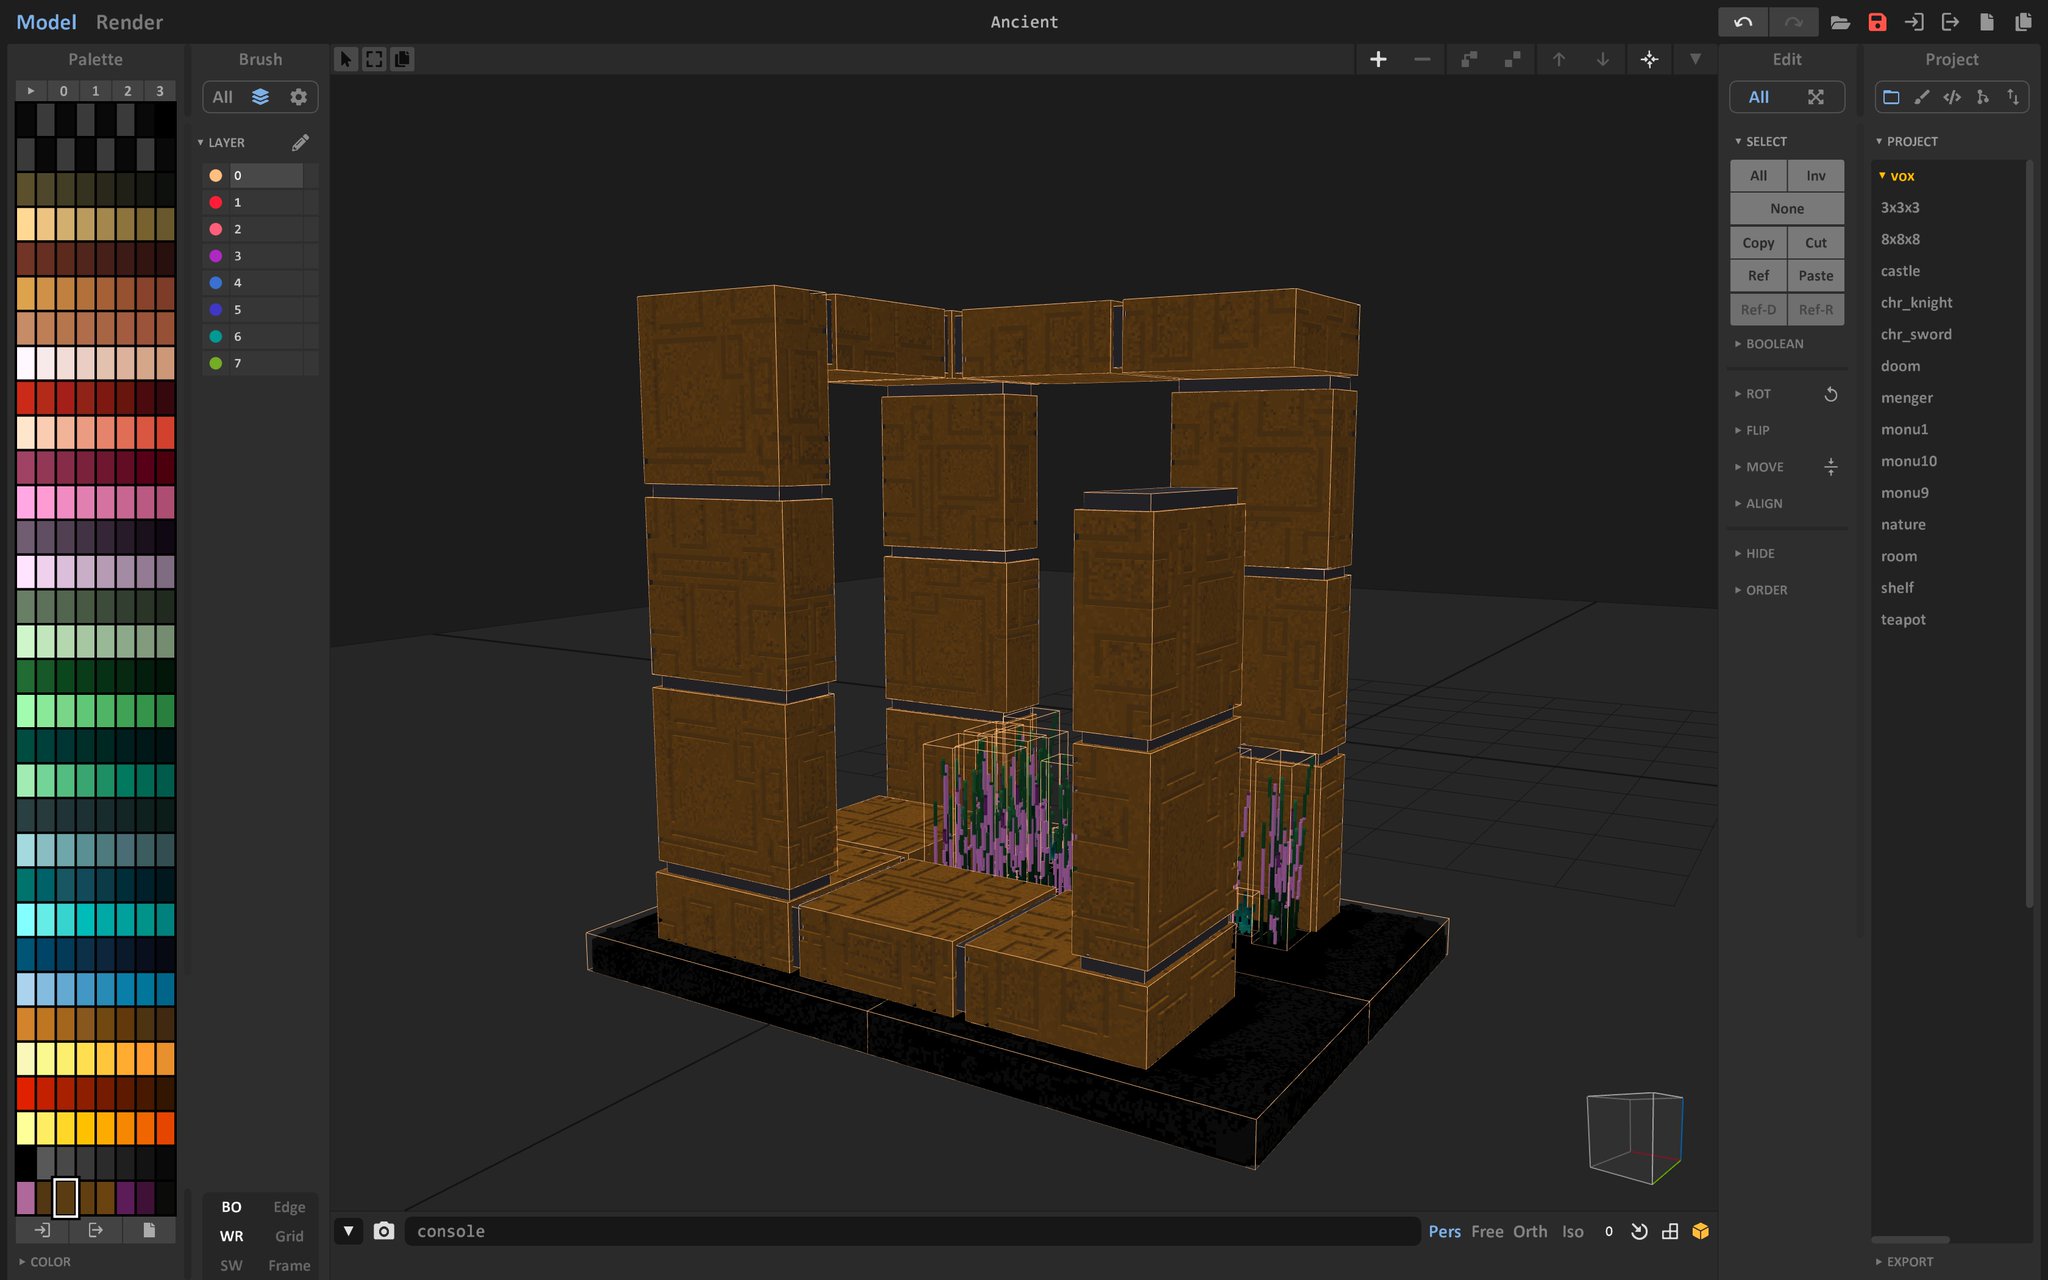This screenshot has width=2048, height=1280.
Task: Open the Brush settings gear icon
Action: pyautogui.click(x=299, y=97)
